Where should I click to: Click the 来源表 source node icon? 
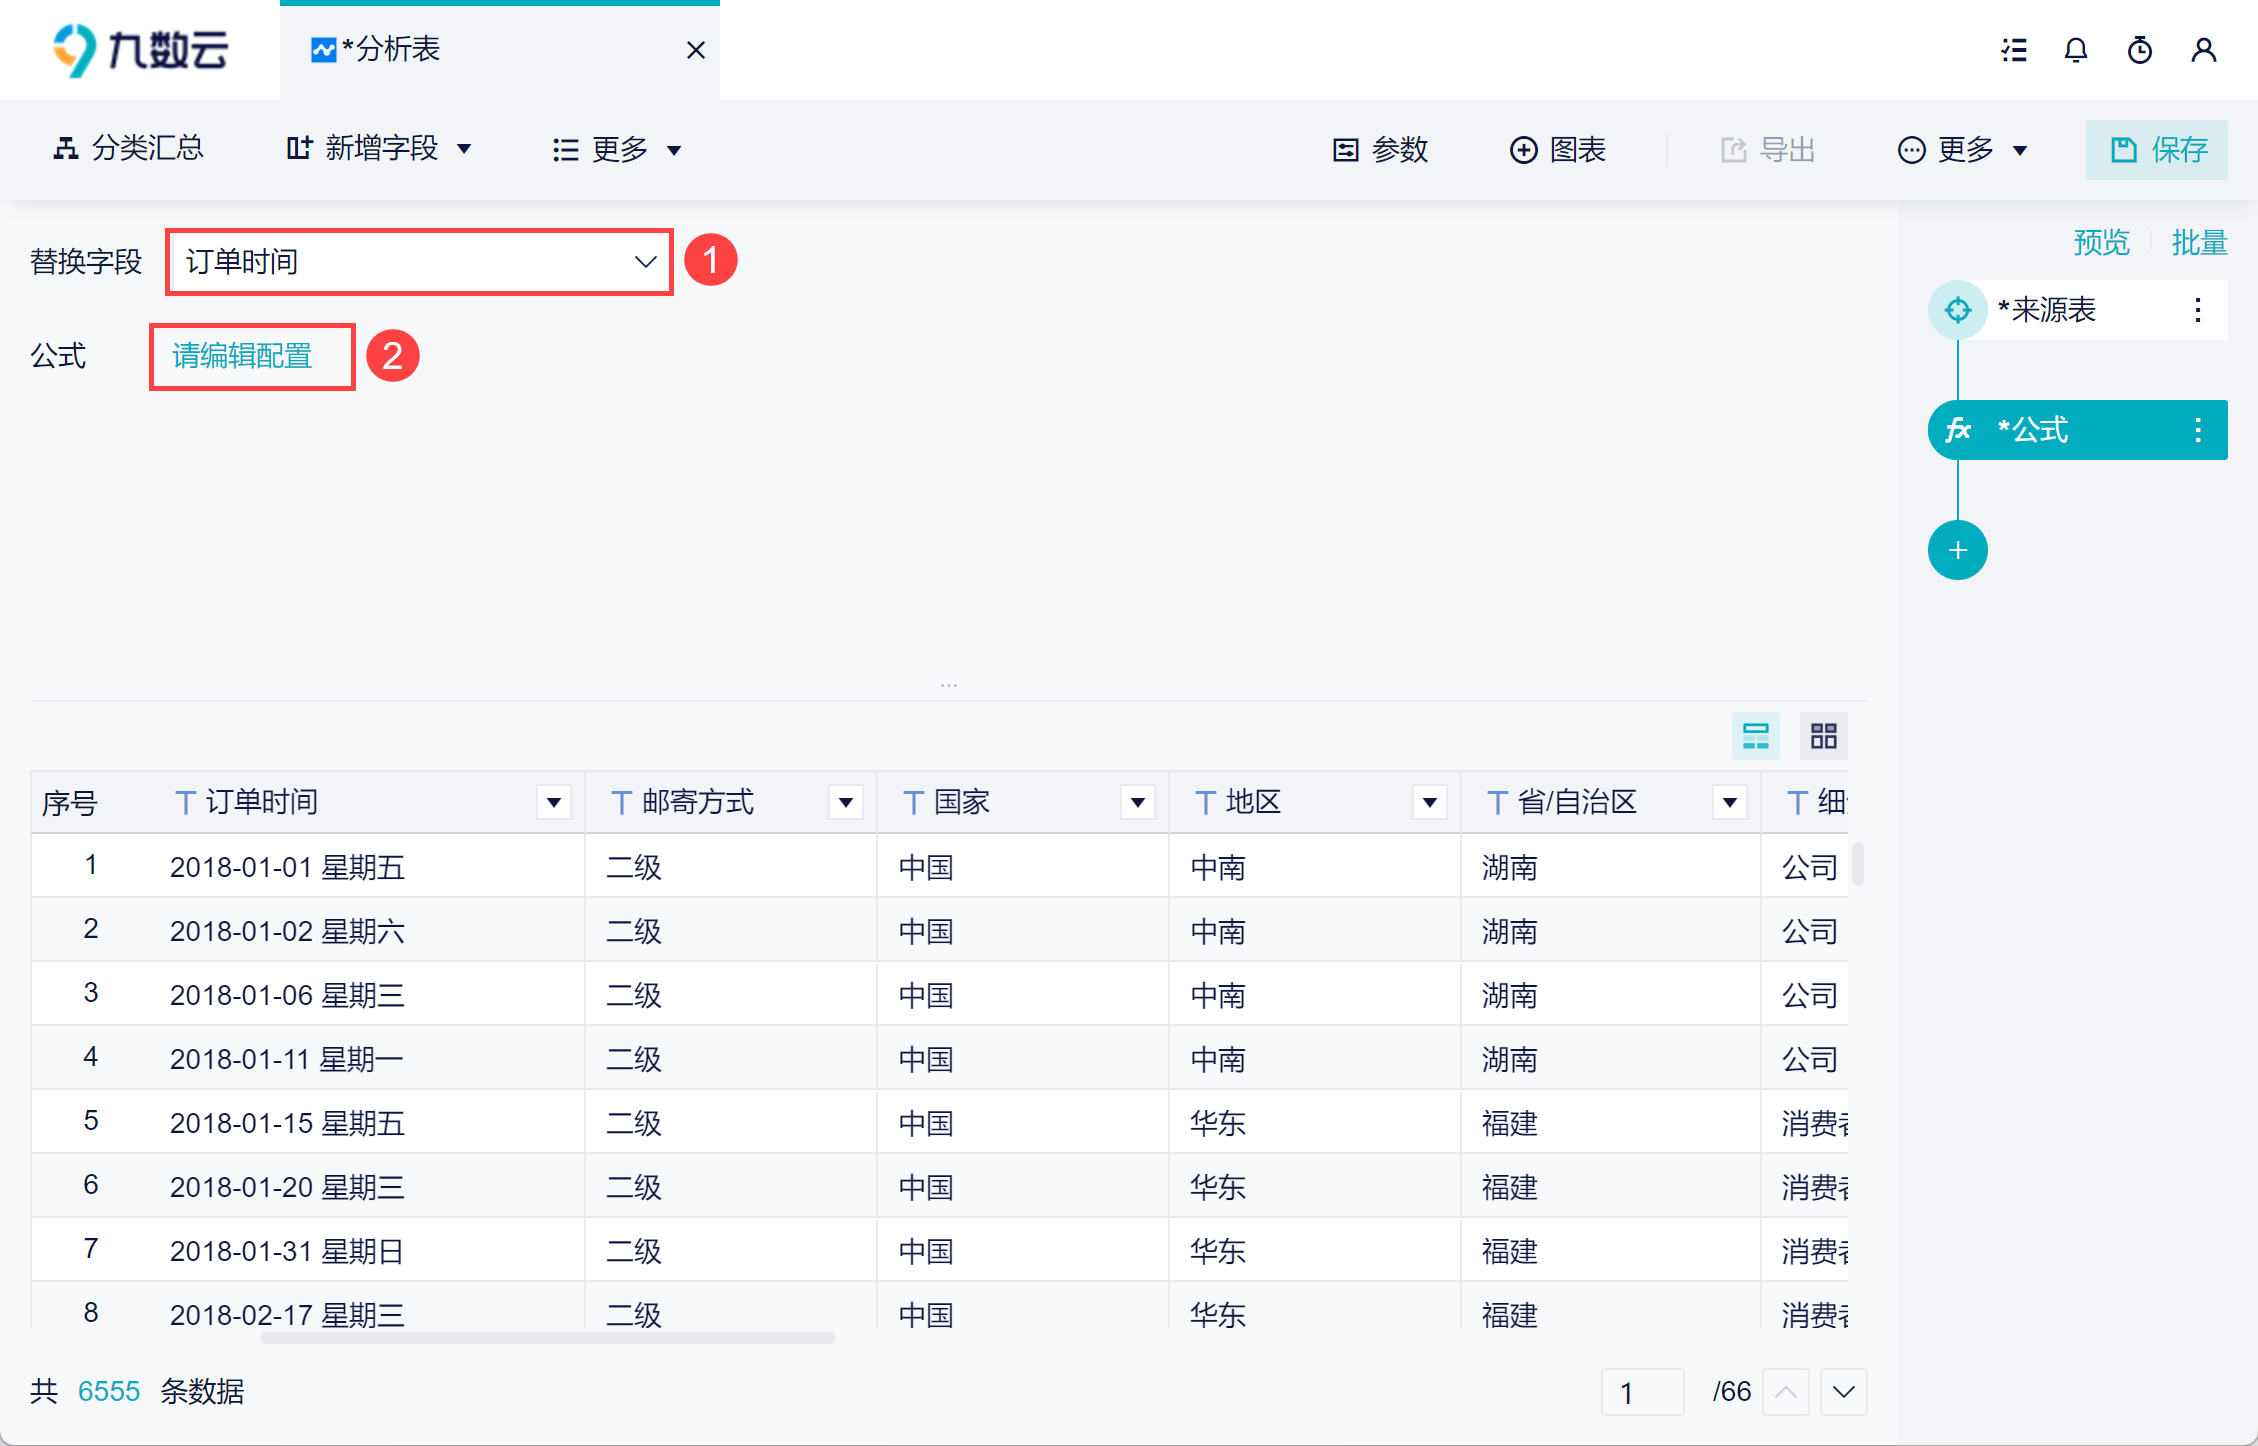click(x=1957, y=310)
